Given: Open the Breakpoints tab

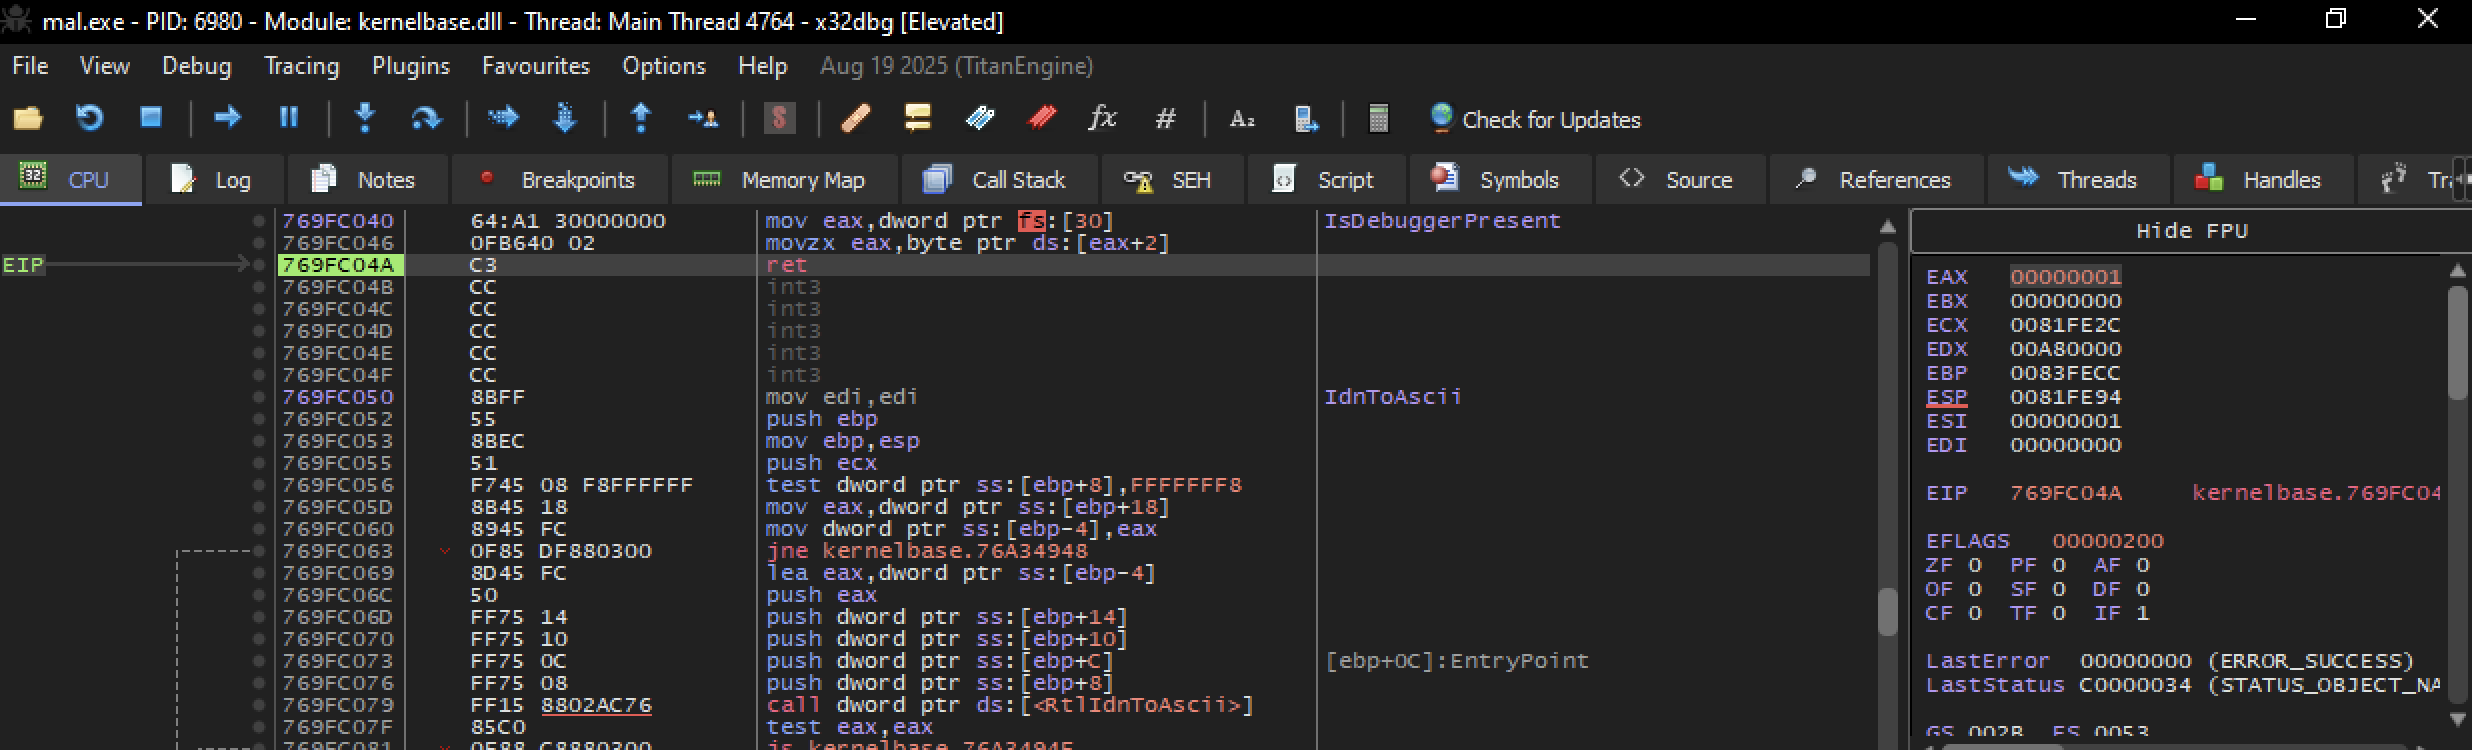Looking at the screenshot, I should (559, 180).
